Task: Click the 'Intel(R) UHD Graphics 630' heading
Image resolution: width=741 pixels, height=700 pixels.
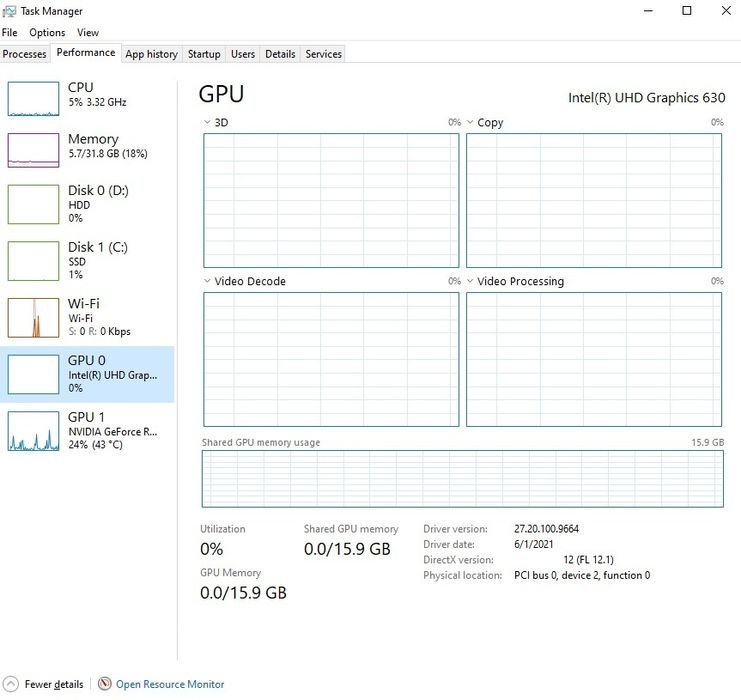Action: [646, 98]
